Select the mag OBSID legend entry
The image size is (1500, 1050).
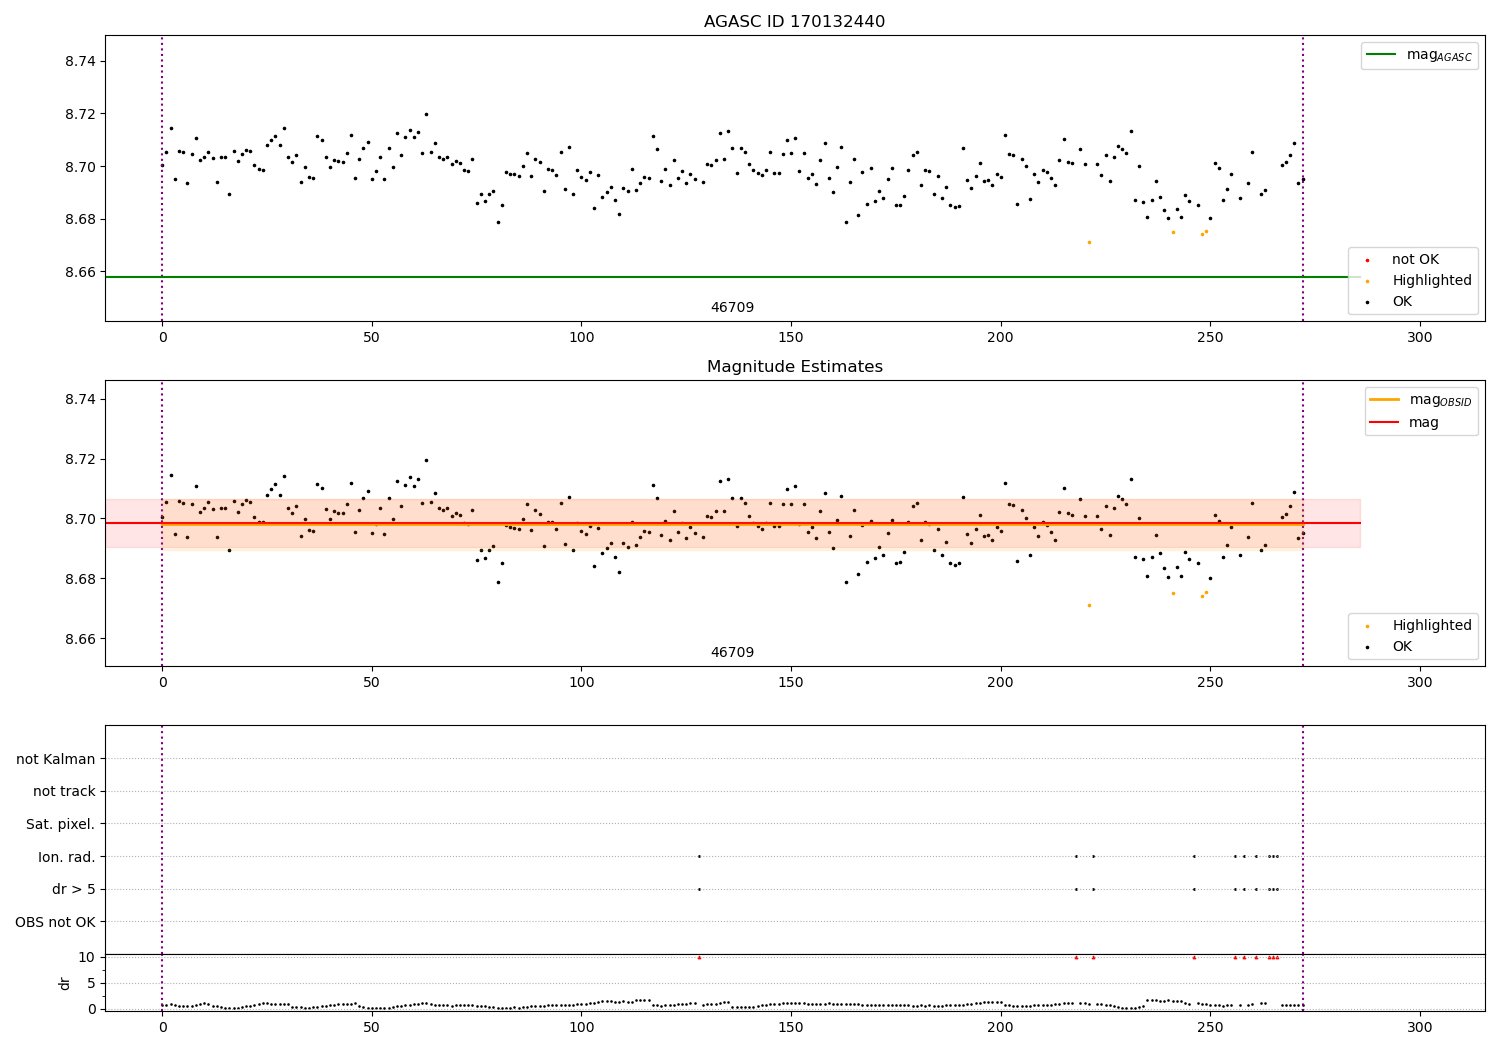coord(1420,400)
